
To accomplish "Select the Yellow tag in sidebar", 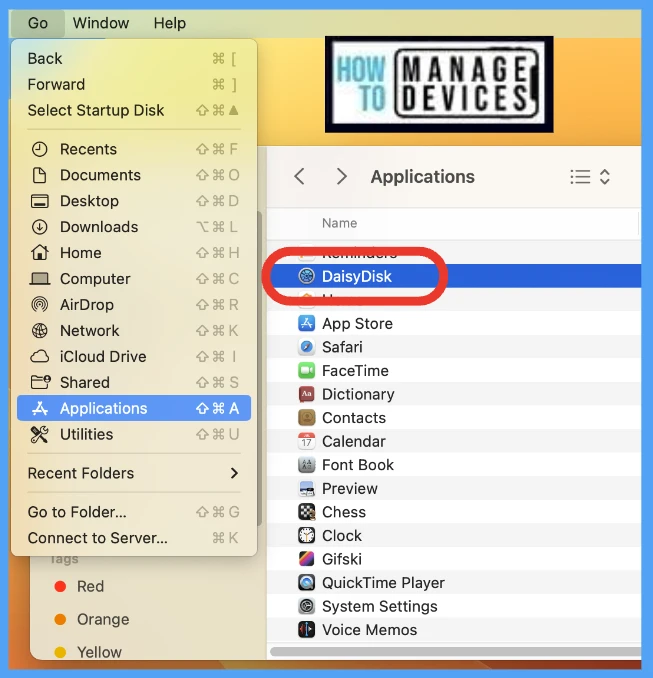I will [88, 652].
